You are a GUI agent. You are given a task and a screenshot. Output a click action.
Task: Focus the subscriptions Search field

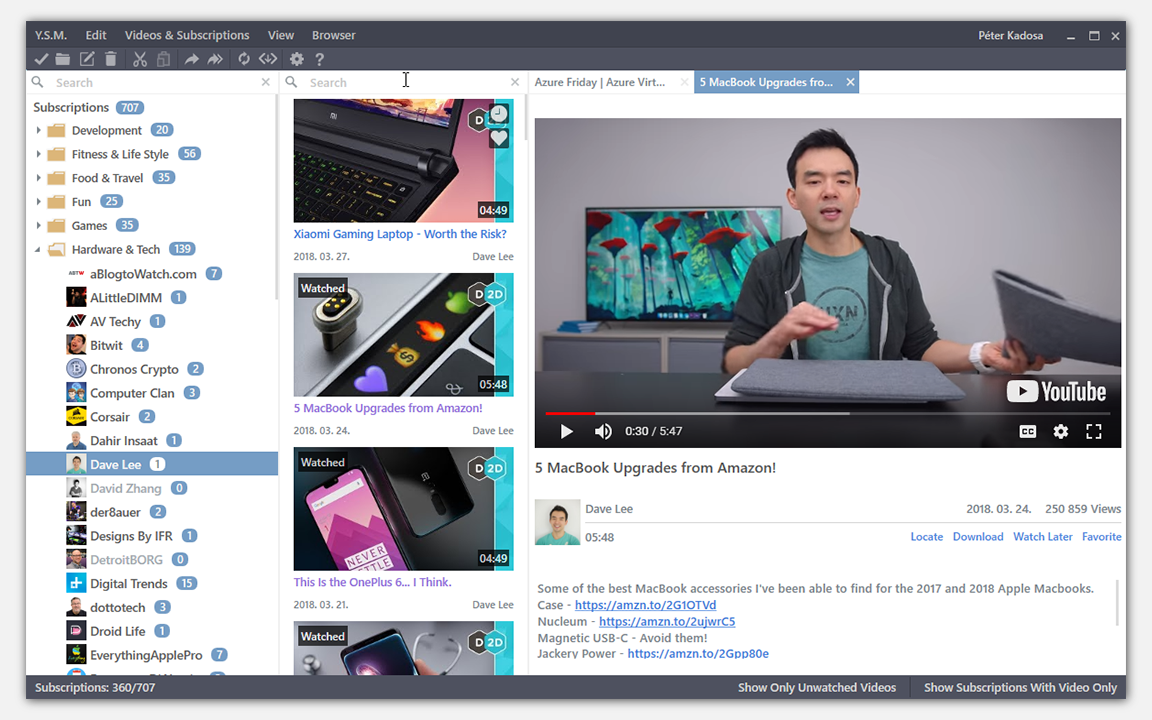[154, 82]
